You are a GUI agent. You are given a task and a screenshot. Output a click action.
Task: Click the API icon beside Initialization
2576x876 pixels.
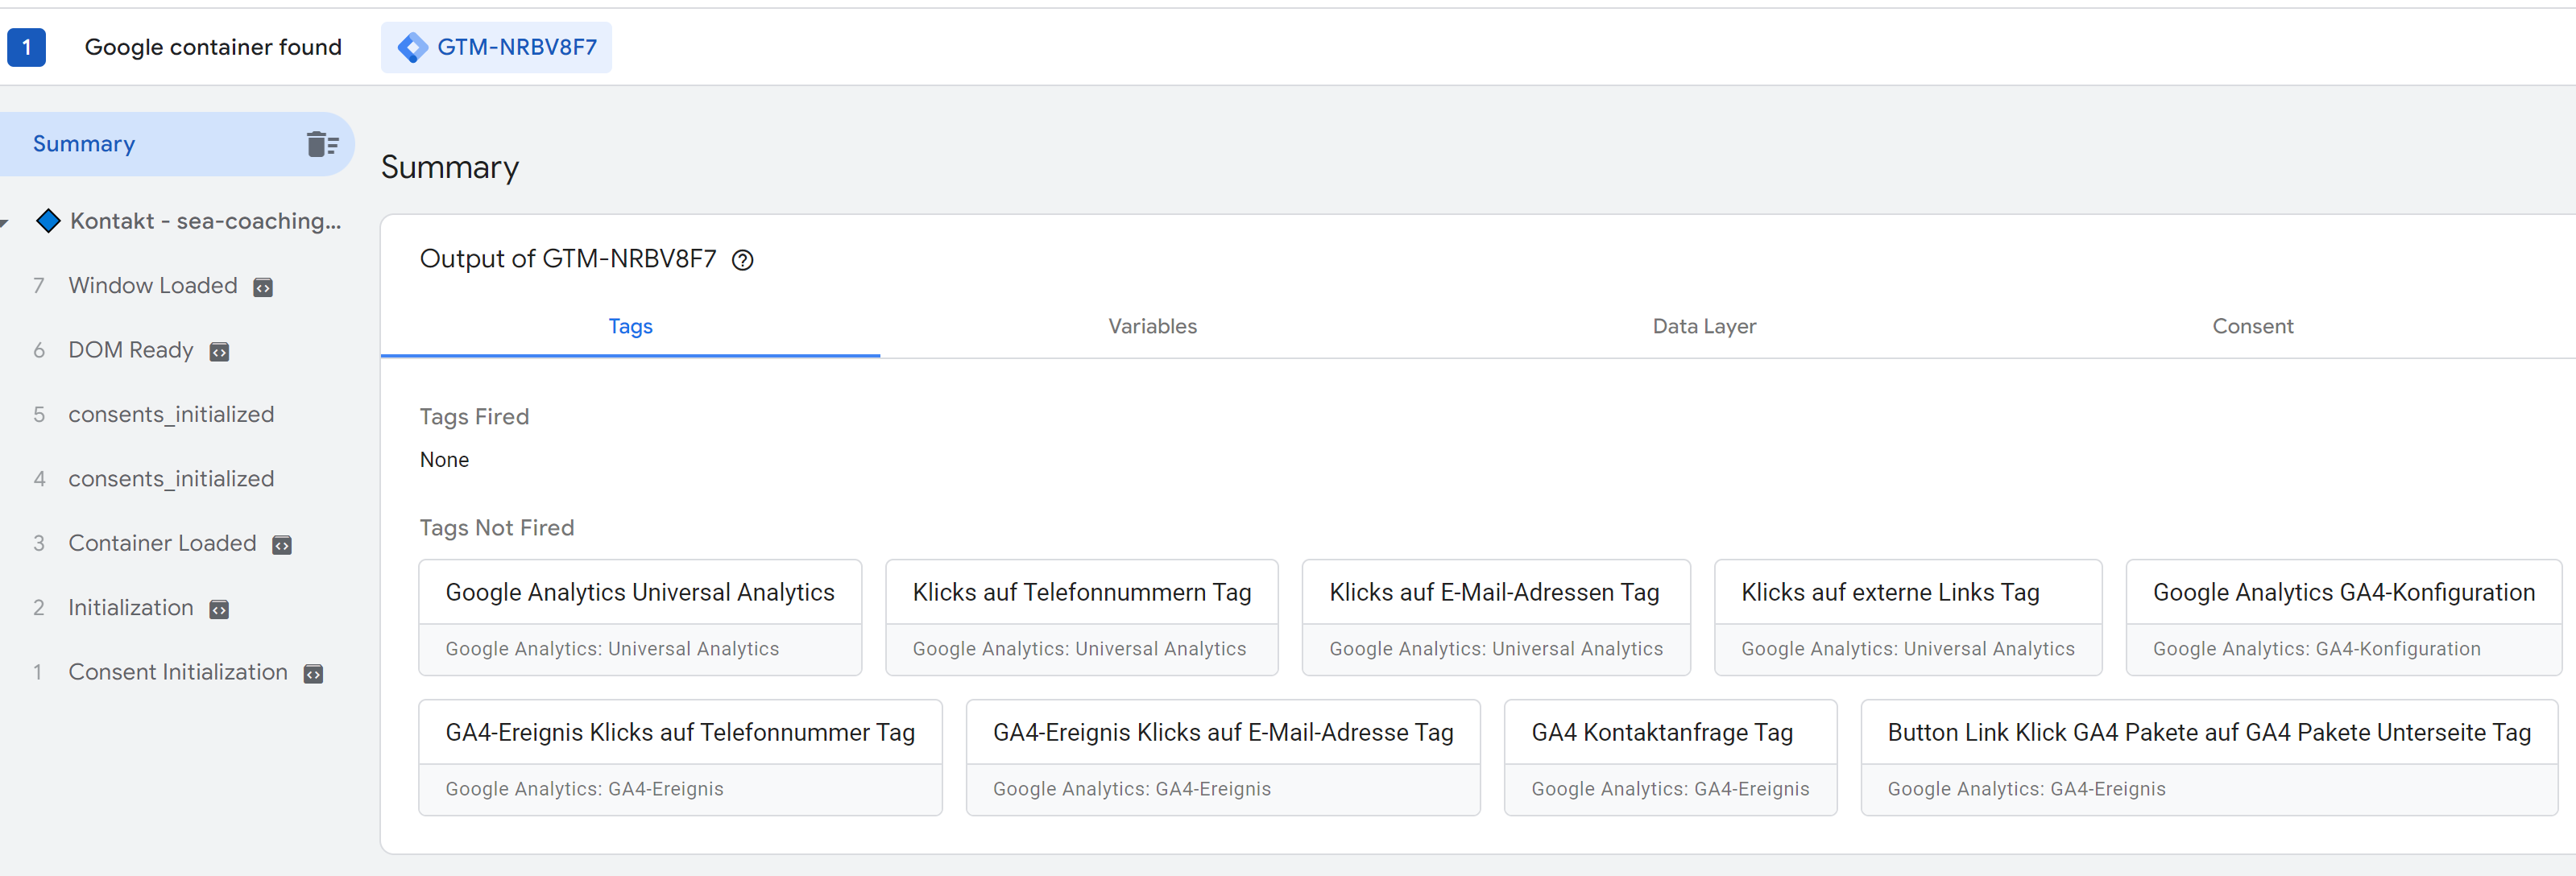tap(219, 610)
